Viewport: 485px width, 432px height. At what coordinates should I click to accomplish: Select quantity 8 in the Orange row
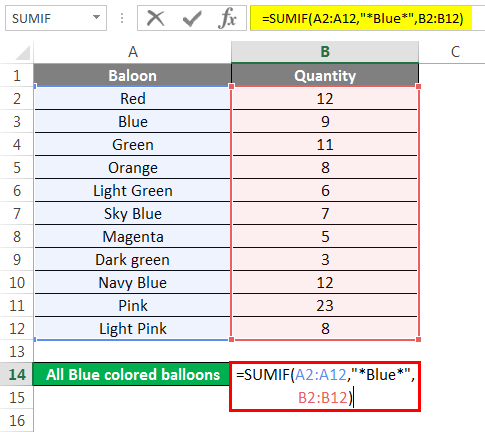pos(325,168)
